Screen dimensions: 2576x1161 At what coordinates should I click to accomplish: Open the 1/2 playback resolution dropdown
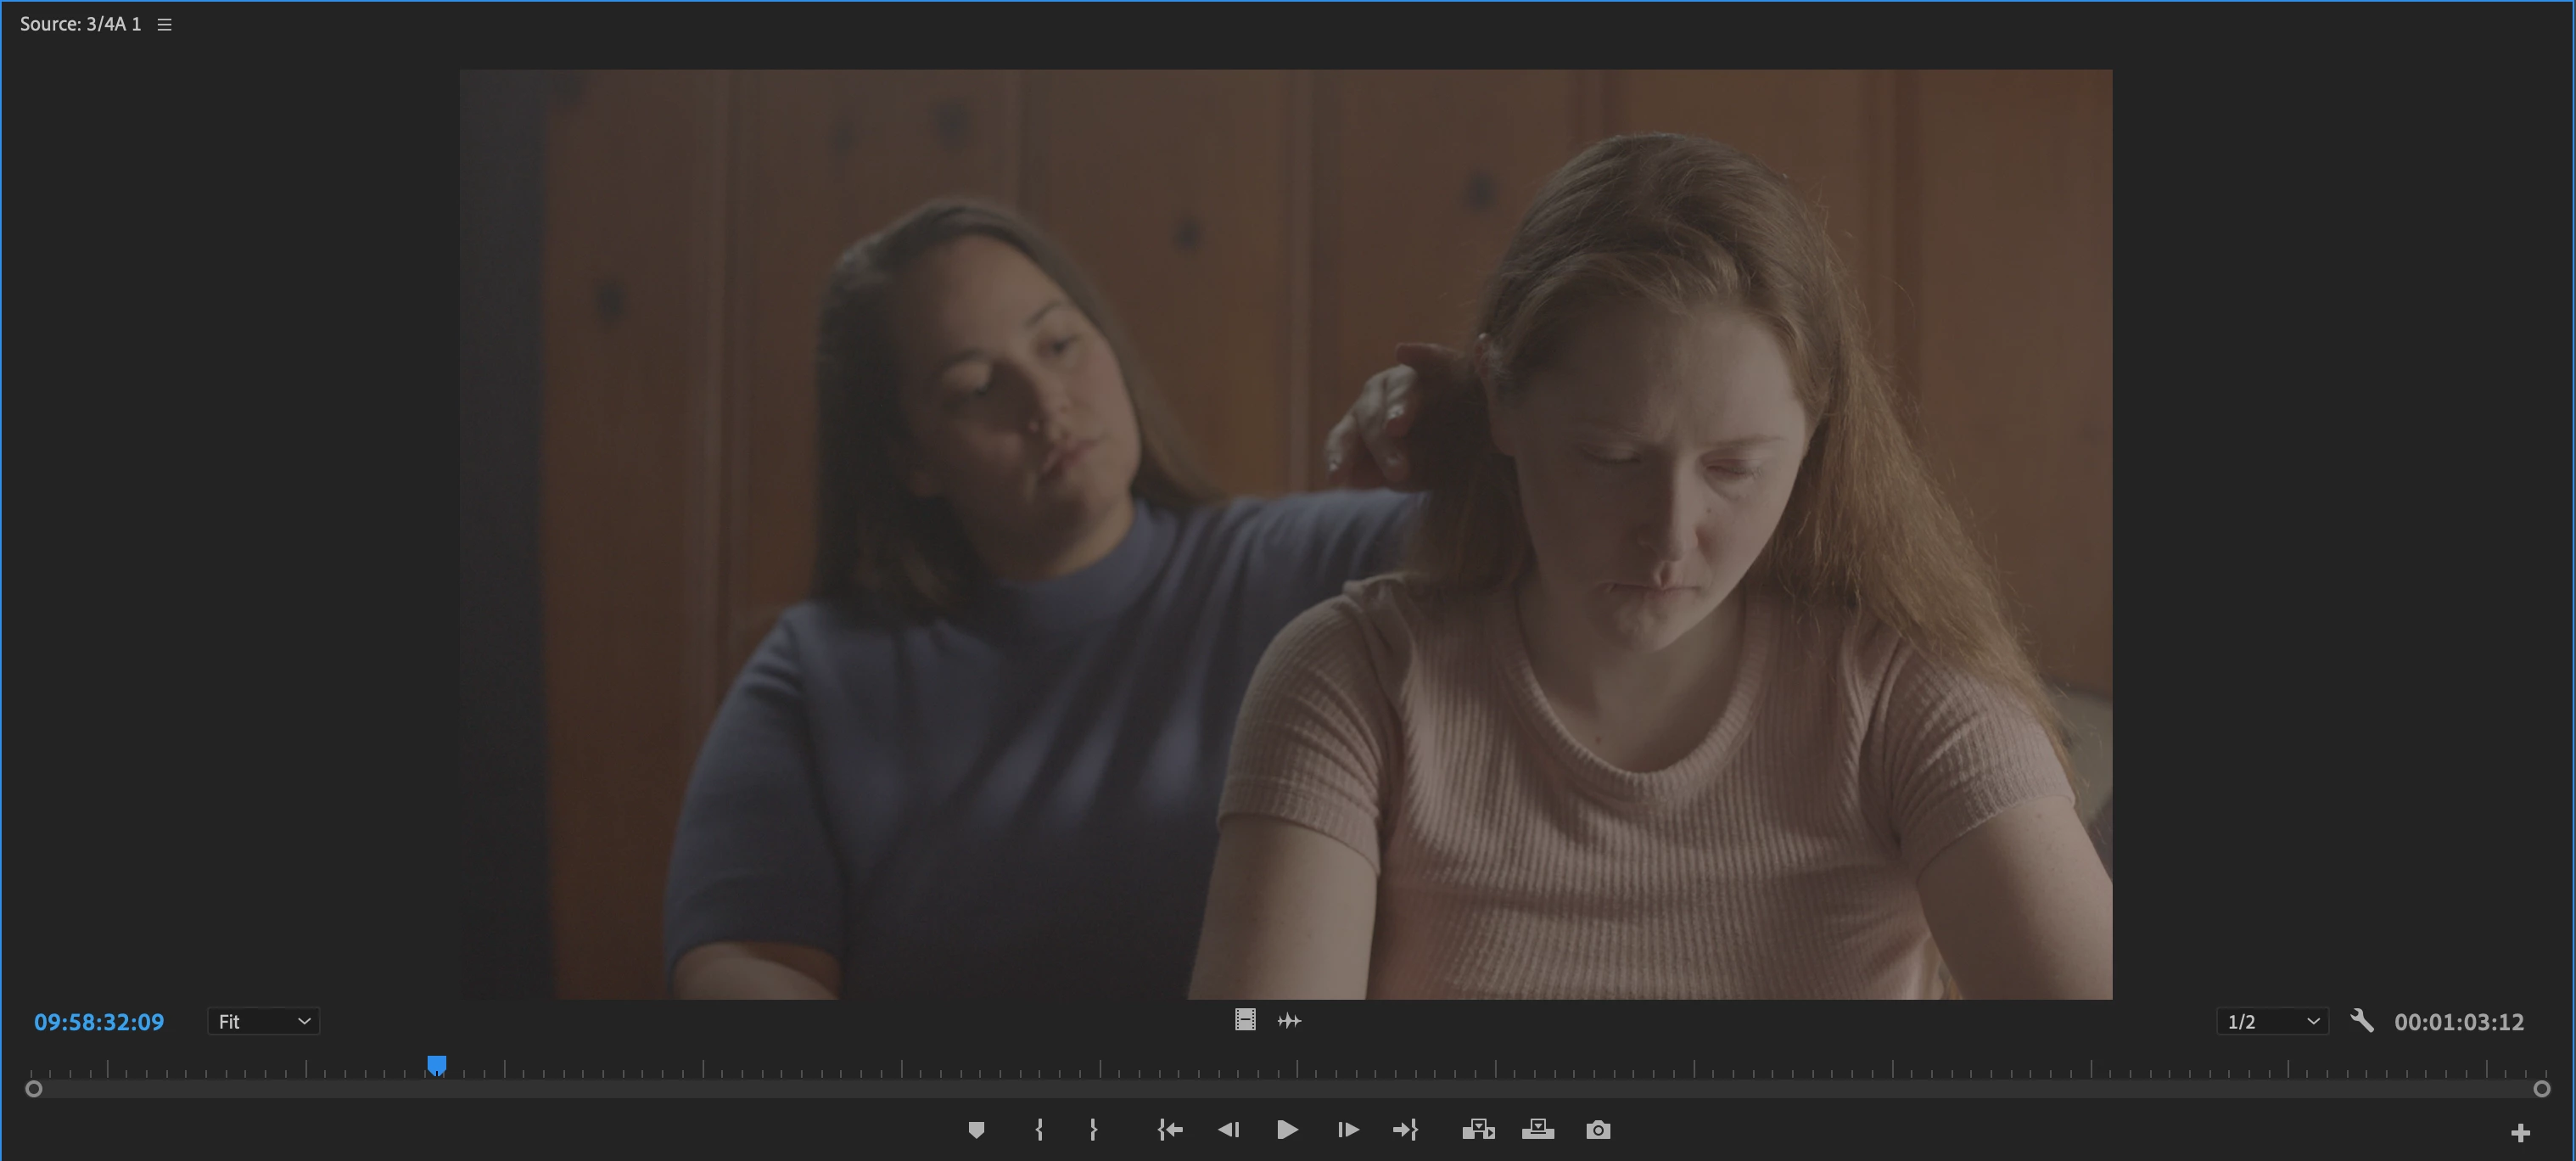point(2272,1022)
